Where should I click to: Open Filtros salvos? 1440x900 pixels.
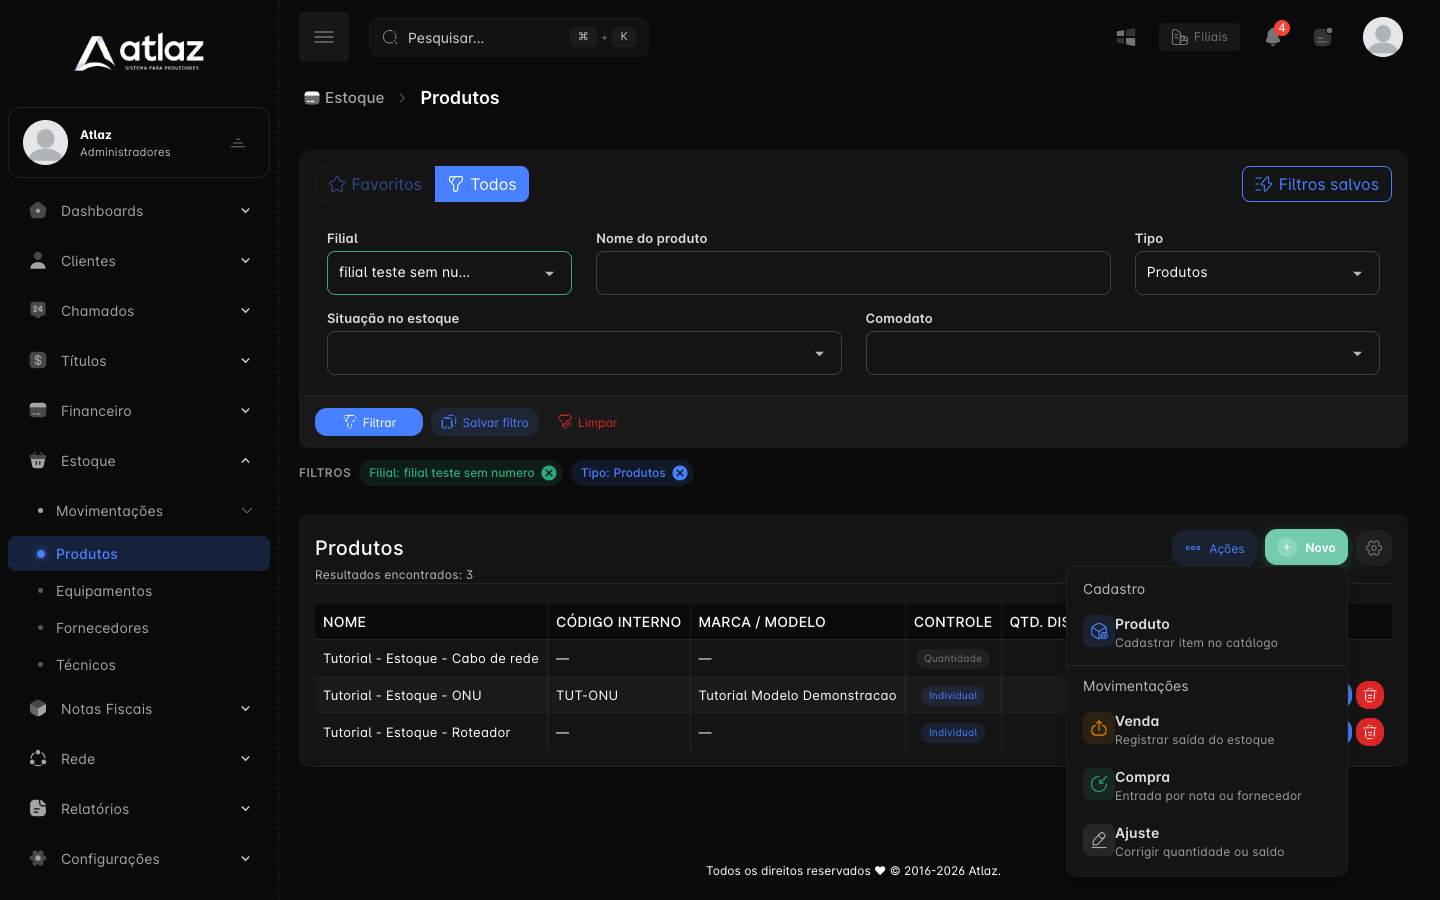point(1317,184)
